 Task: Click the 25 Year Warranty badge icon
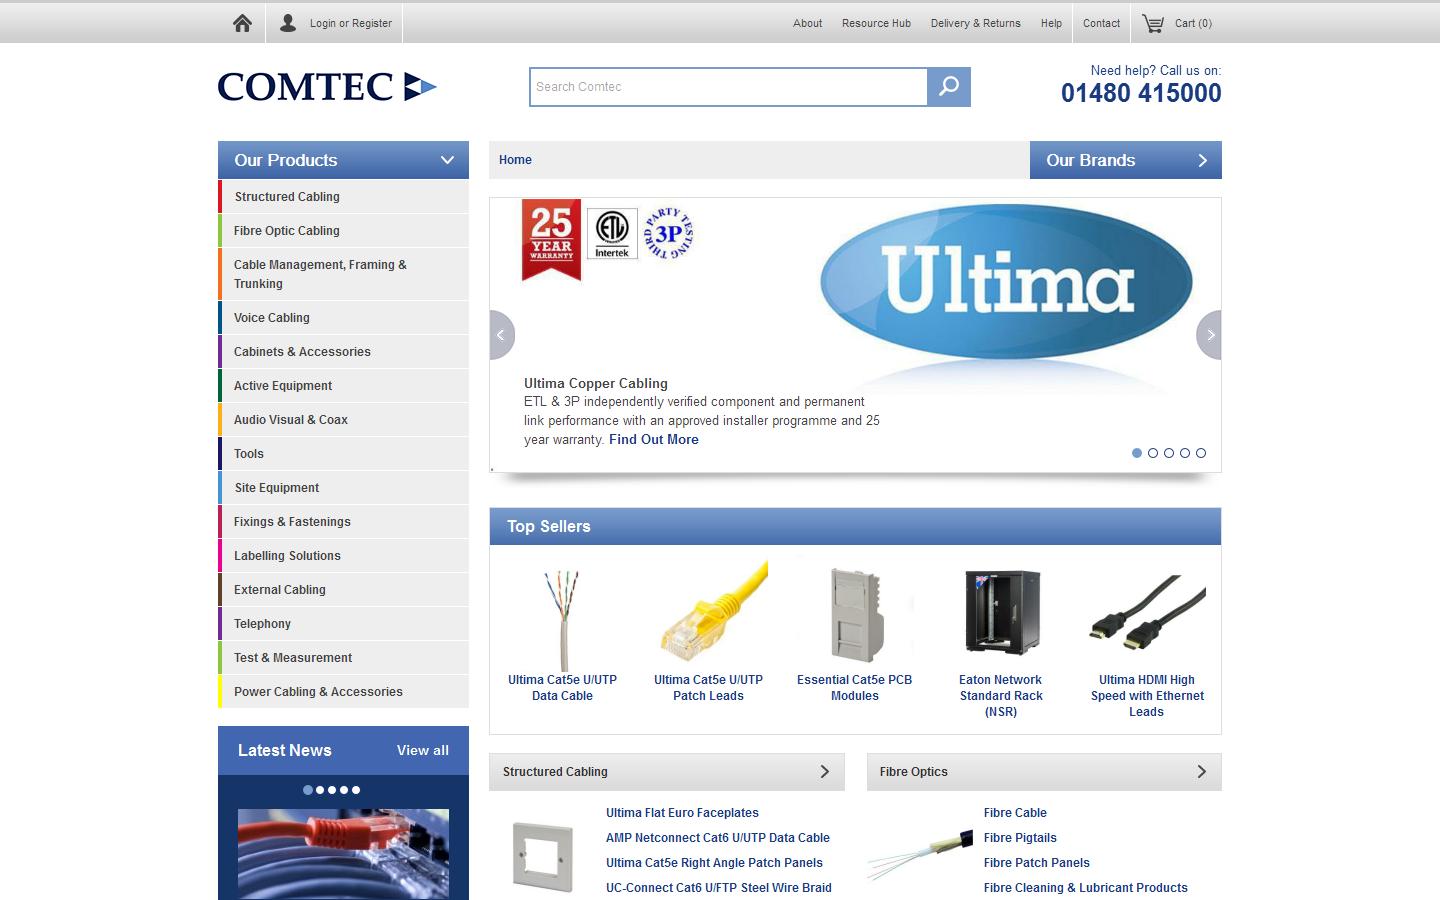550,240
